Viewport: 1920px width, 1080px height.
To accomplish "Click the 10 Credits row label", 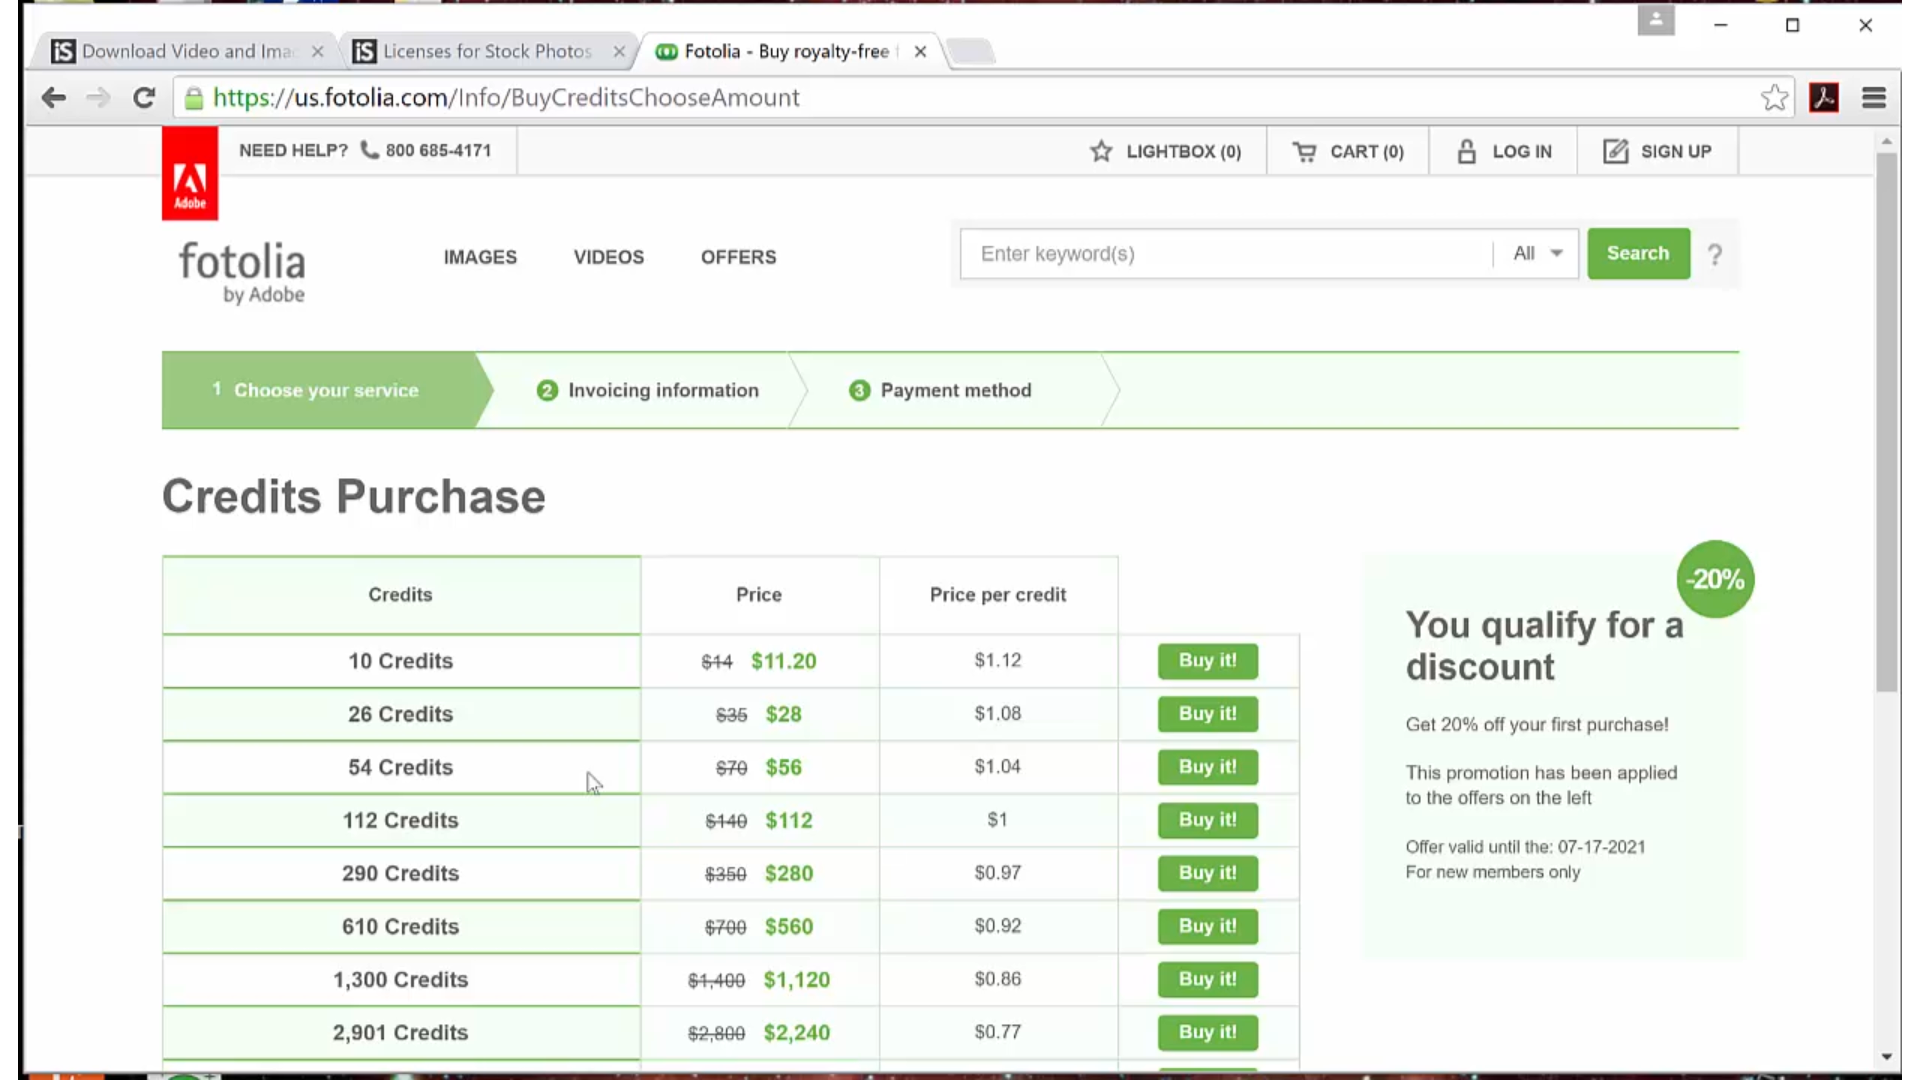I will 401,661.
